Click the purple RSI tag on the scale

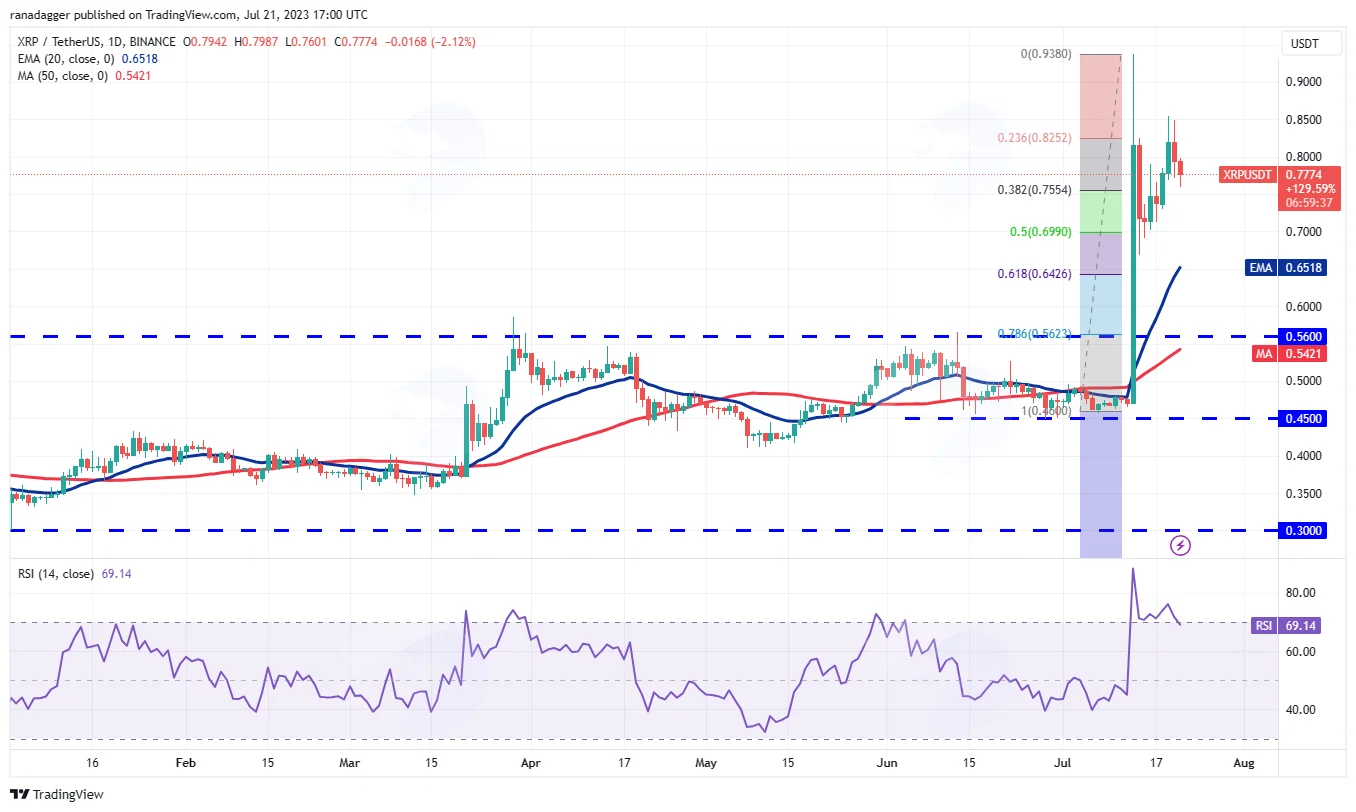pyautogui.click(x=1264, y=626)
